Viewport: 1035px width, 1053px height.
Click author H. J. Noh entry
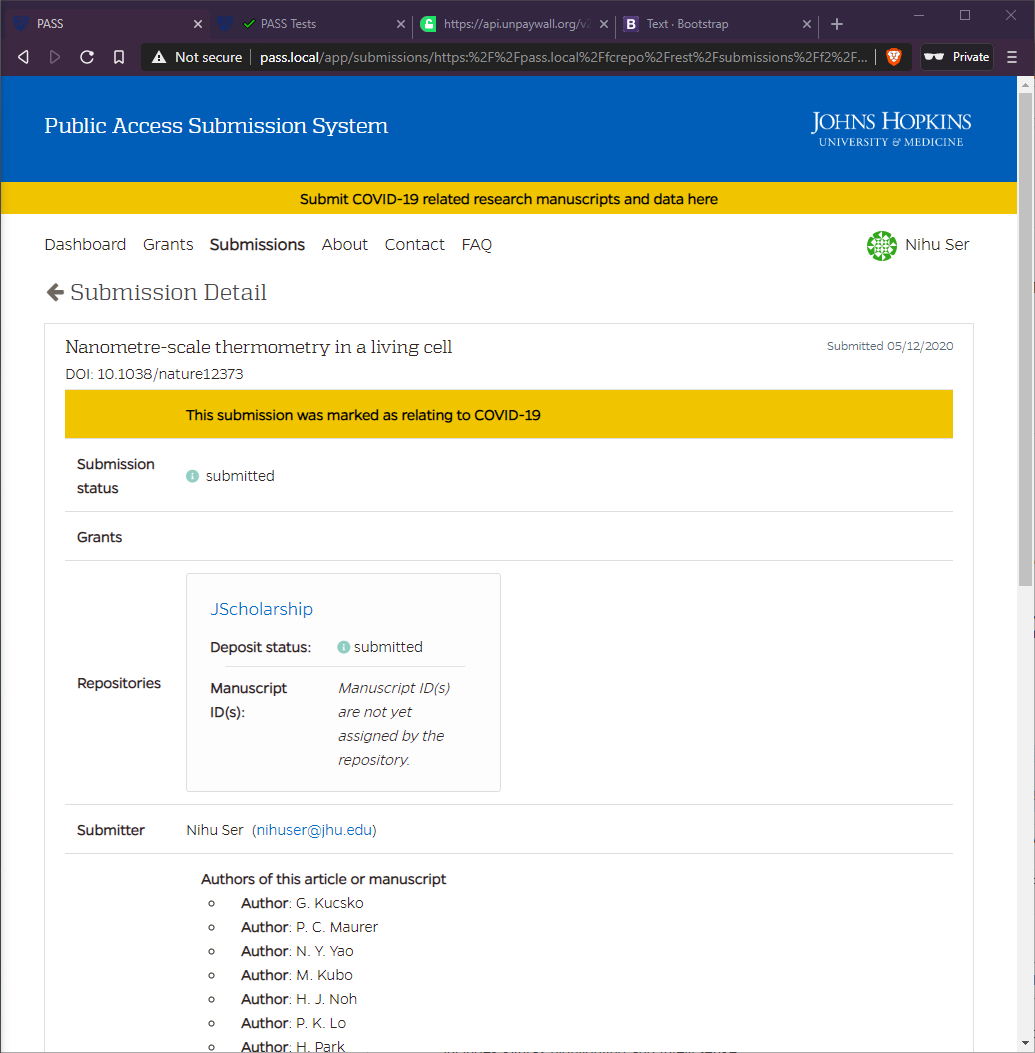[299, 999]
